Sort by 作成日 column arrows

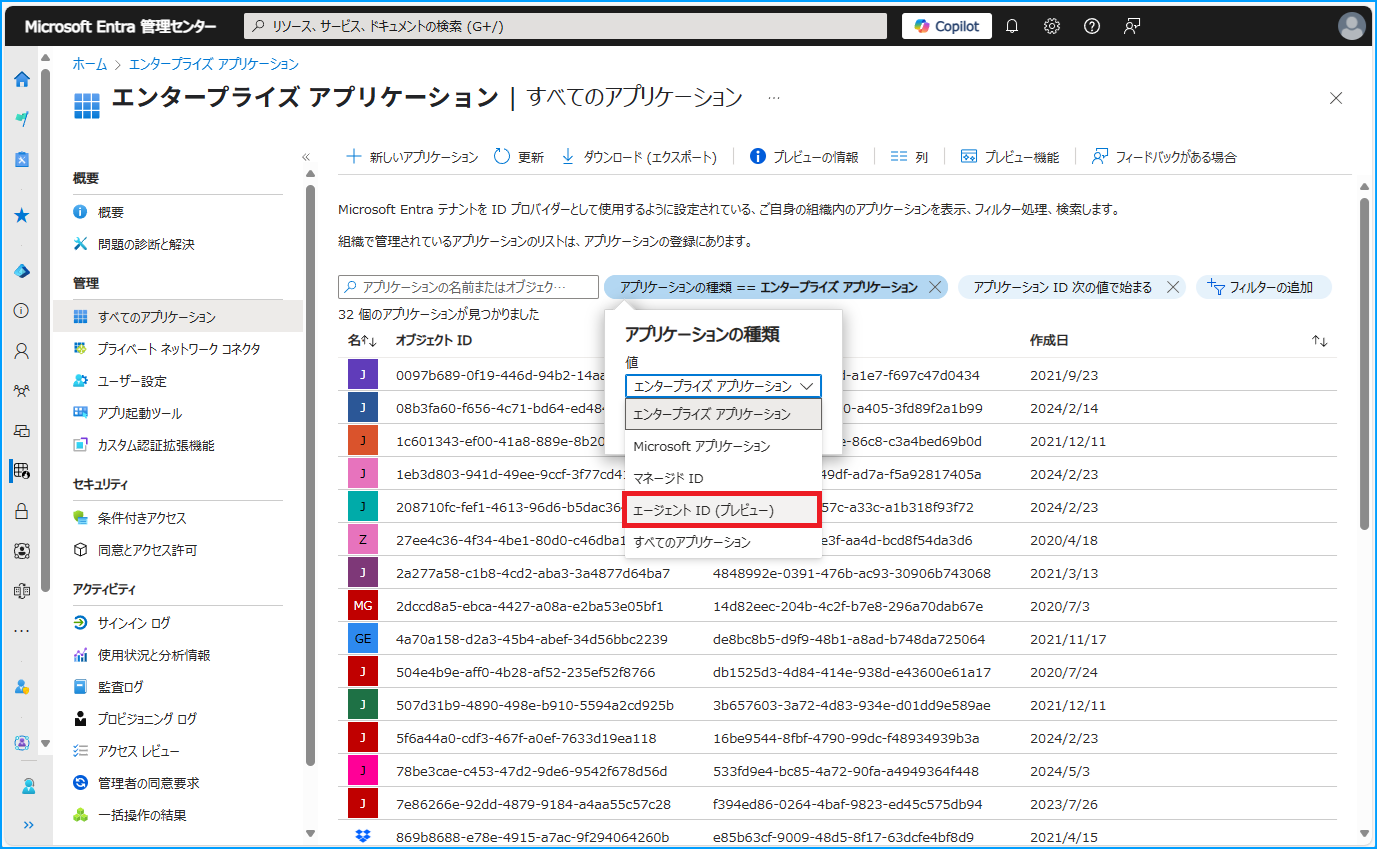click(x=1320, y=341)
